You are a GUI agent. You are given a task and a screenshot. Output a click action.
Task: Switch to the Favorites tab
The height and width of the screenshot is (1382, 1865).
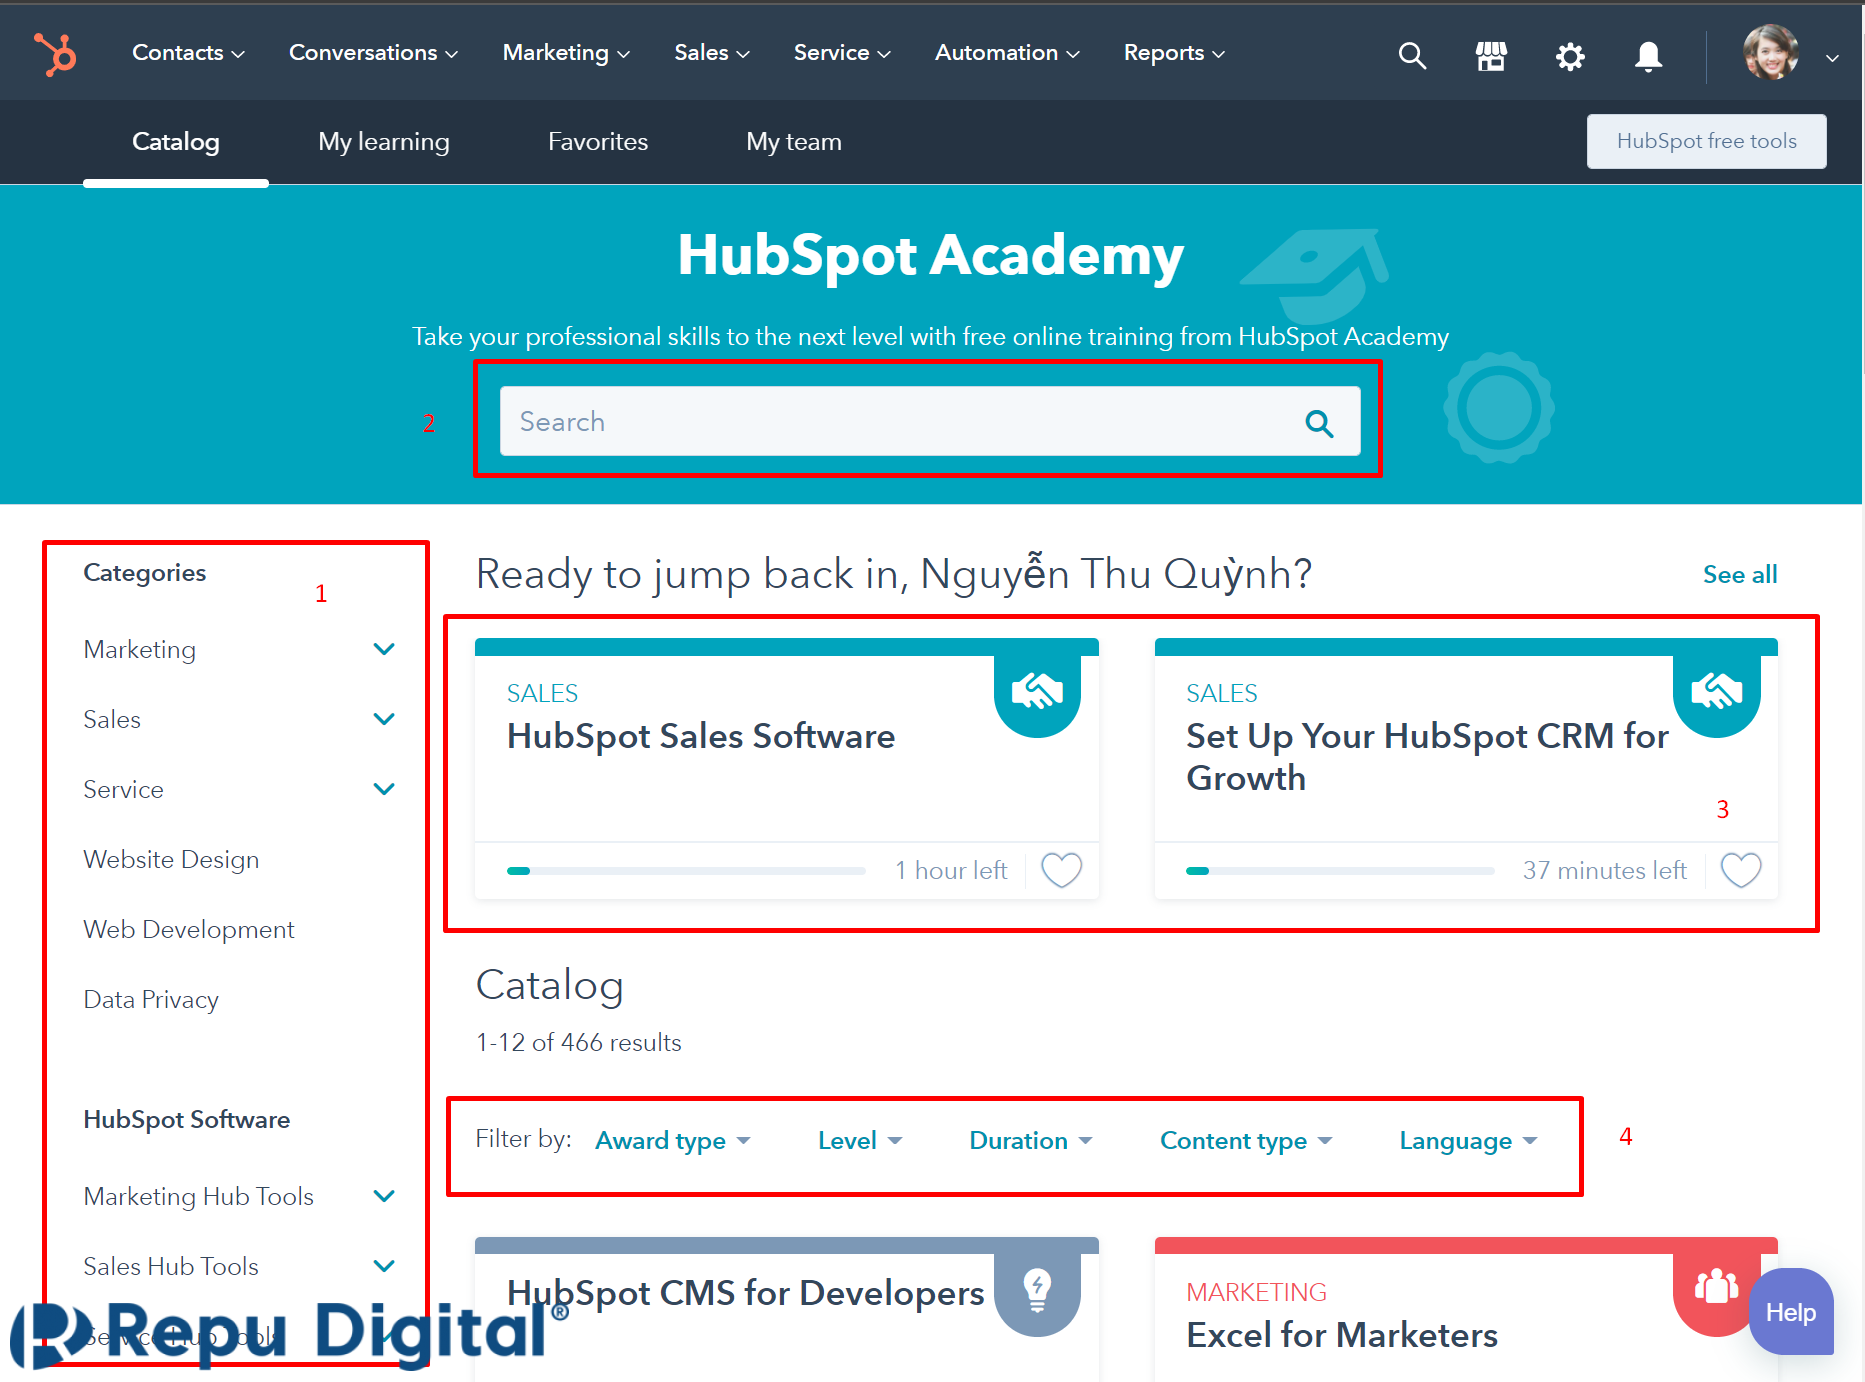pos(598,142)
